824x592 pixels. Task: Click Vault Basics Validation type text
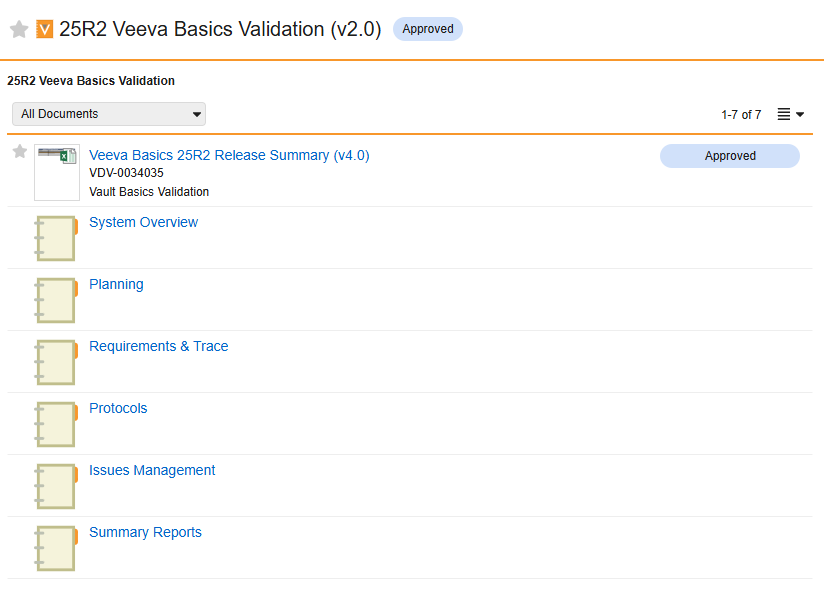[149, 192]
